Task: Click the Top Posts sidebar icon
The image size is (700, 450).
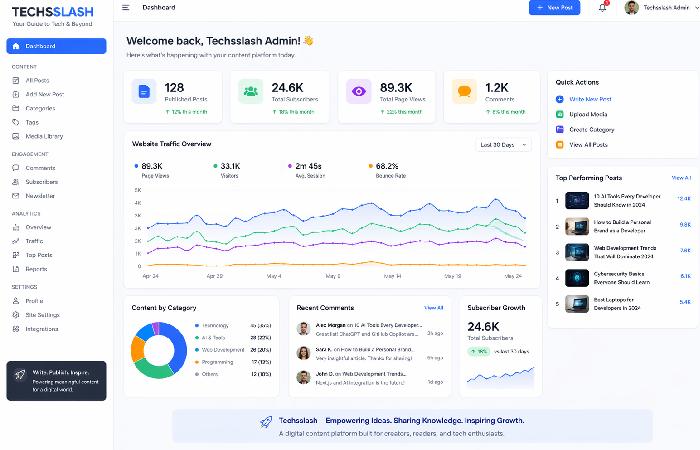Action: (16, 255)
